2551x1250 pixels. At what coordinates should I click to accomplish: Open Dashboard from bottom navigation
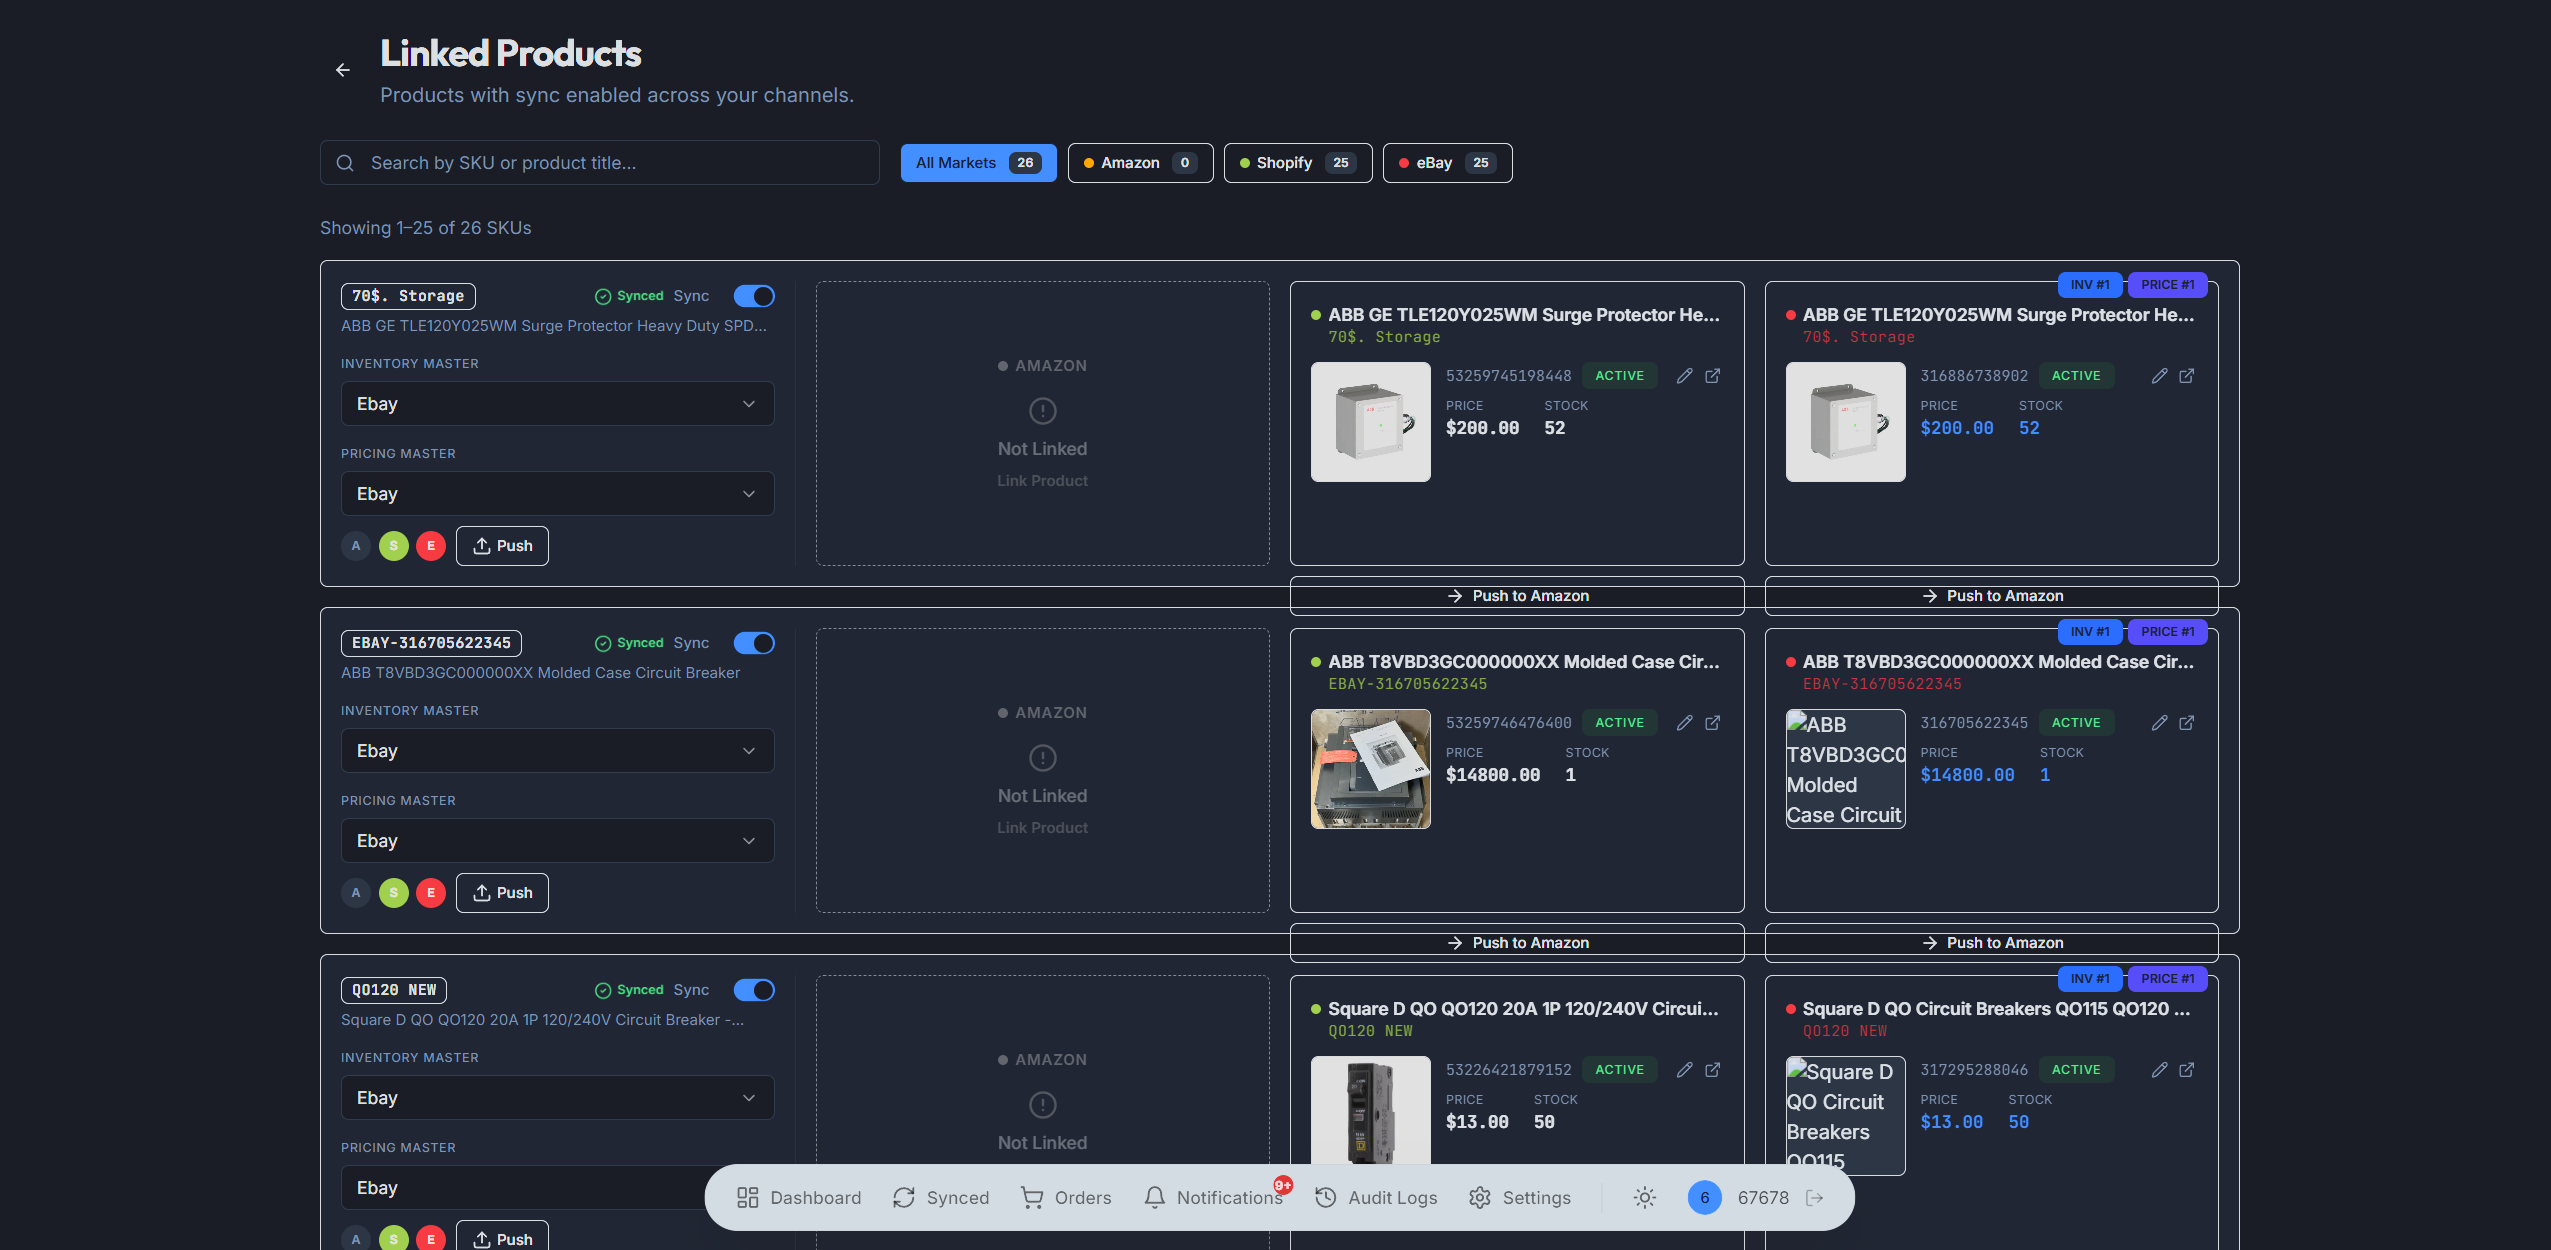click(799, 1198)
